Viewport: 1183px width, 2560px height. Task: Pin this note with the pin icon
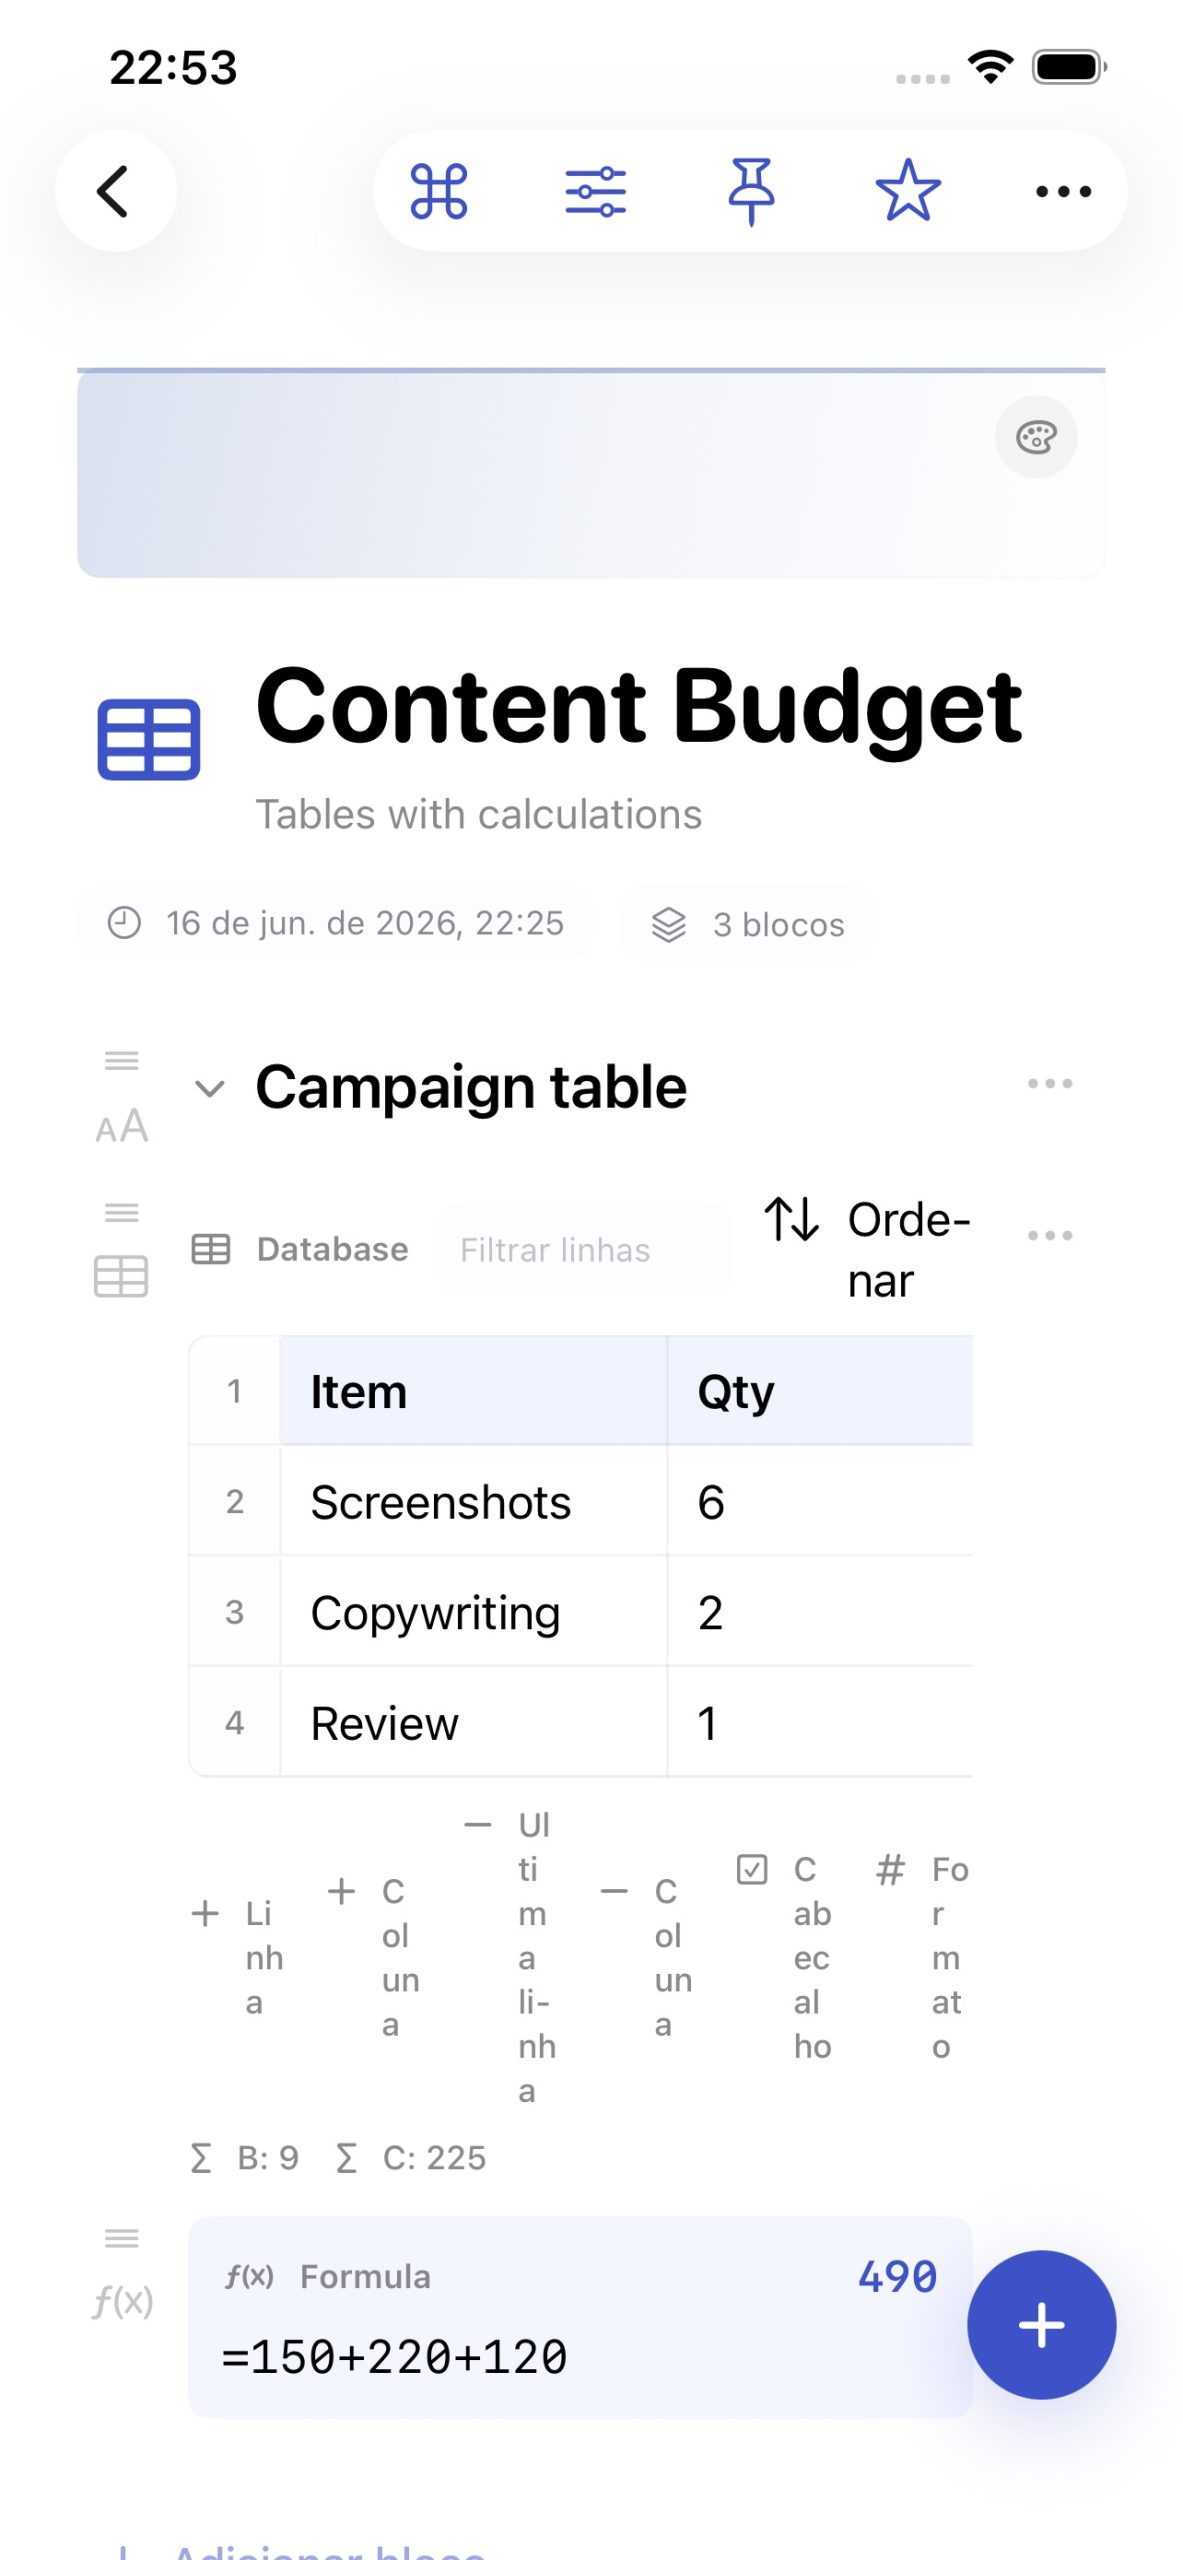coord(751,191)
